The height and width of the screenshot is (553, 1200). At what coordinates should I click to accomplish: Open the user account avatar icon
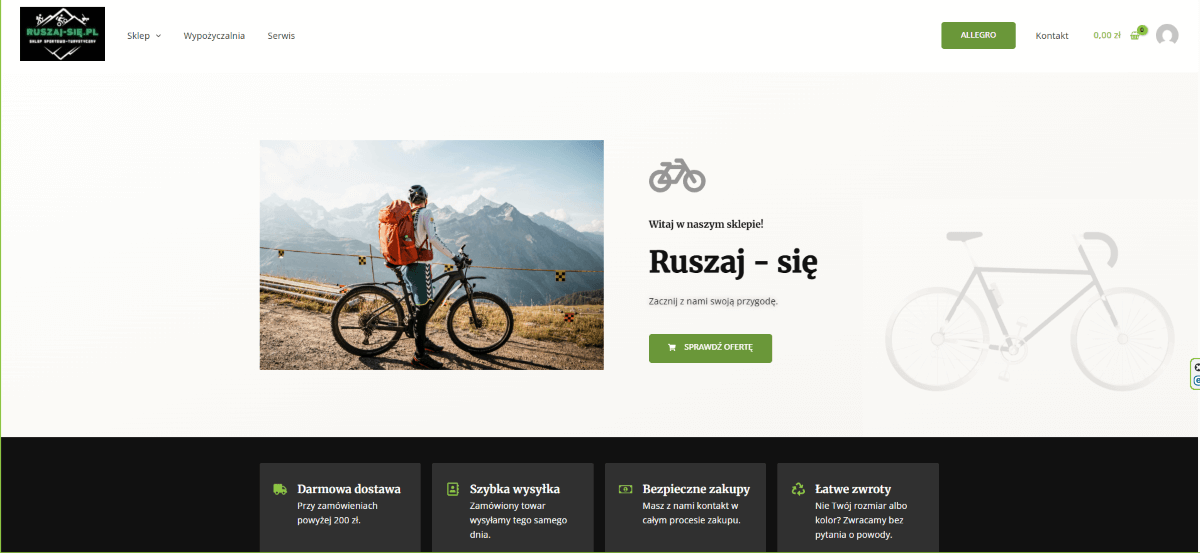(1167, 35)
